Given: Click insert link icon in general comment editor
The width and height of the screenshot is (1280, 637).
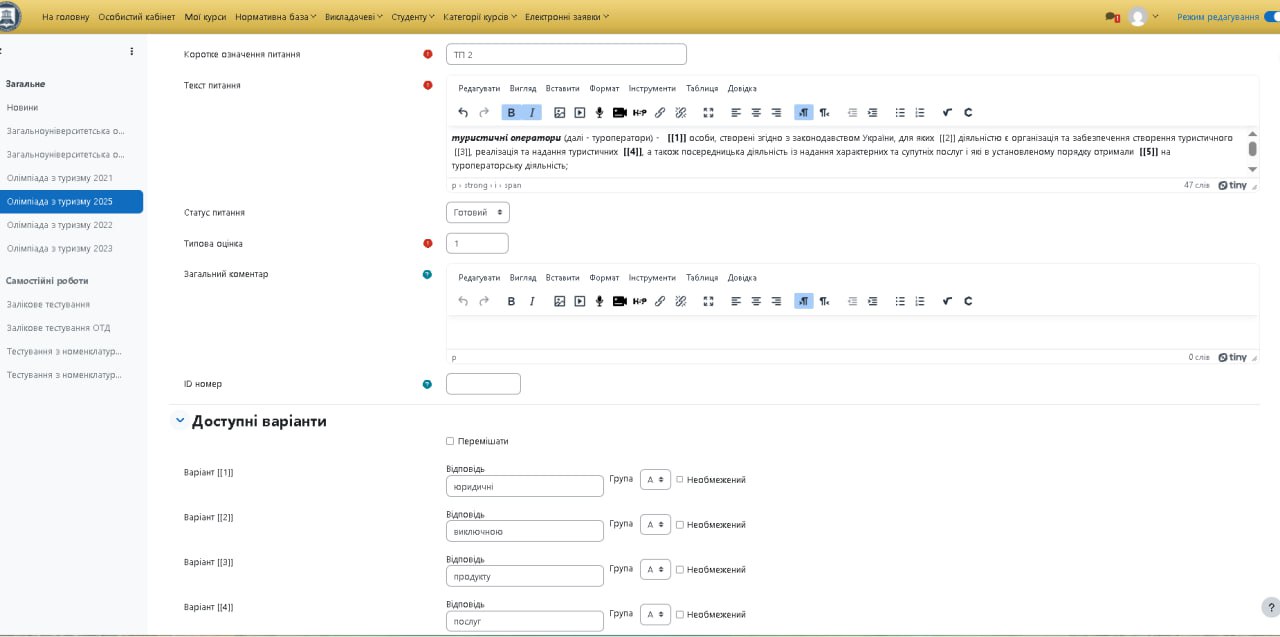Looking at the screenshot, I should (660, 301).
